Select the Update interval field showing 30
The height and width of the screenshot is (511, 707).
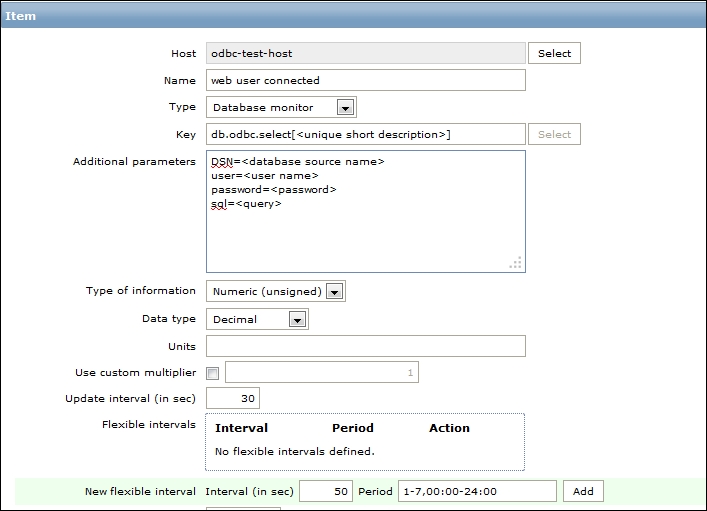[232, 399]
